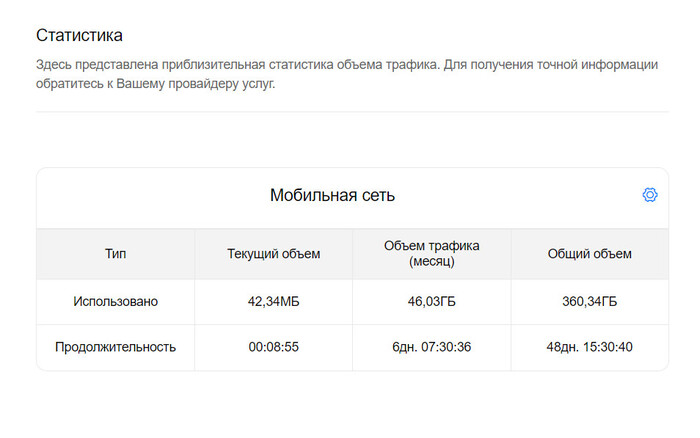
Task: Click the text "обратитесь к Вашему провайдеру услуг"
Action: (155, 84)
